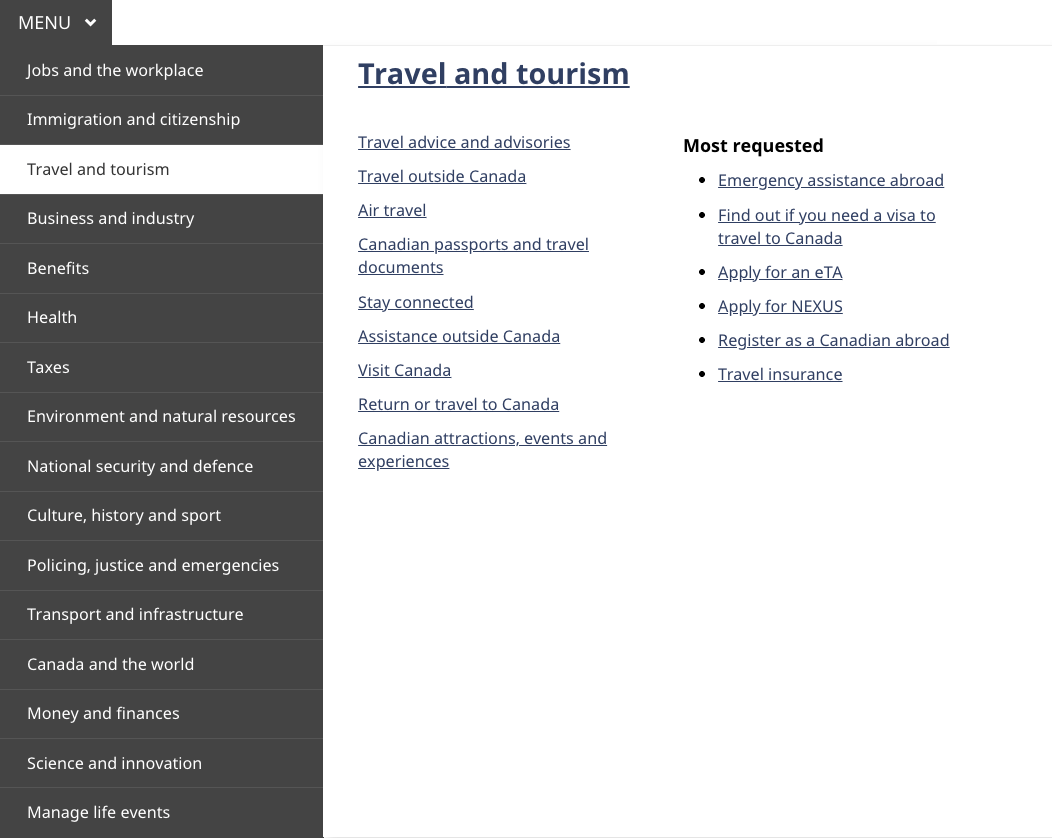Select Taxes menu item

point(161,368)
